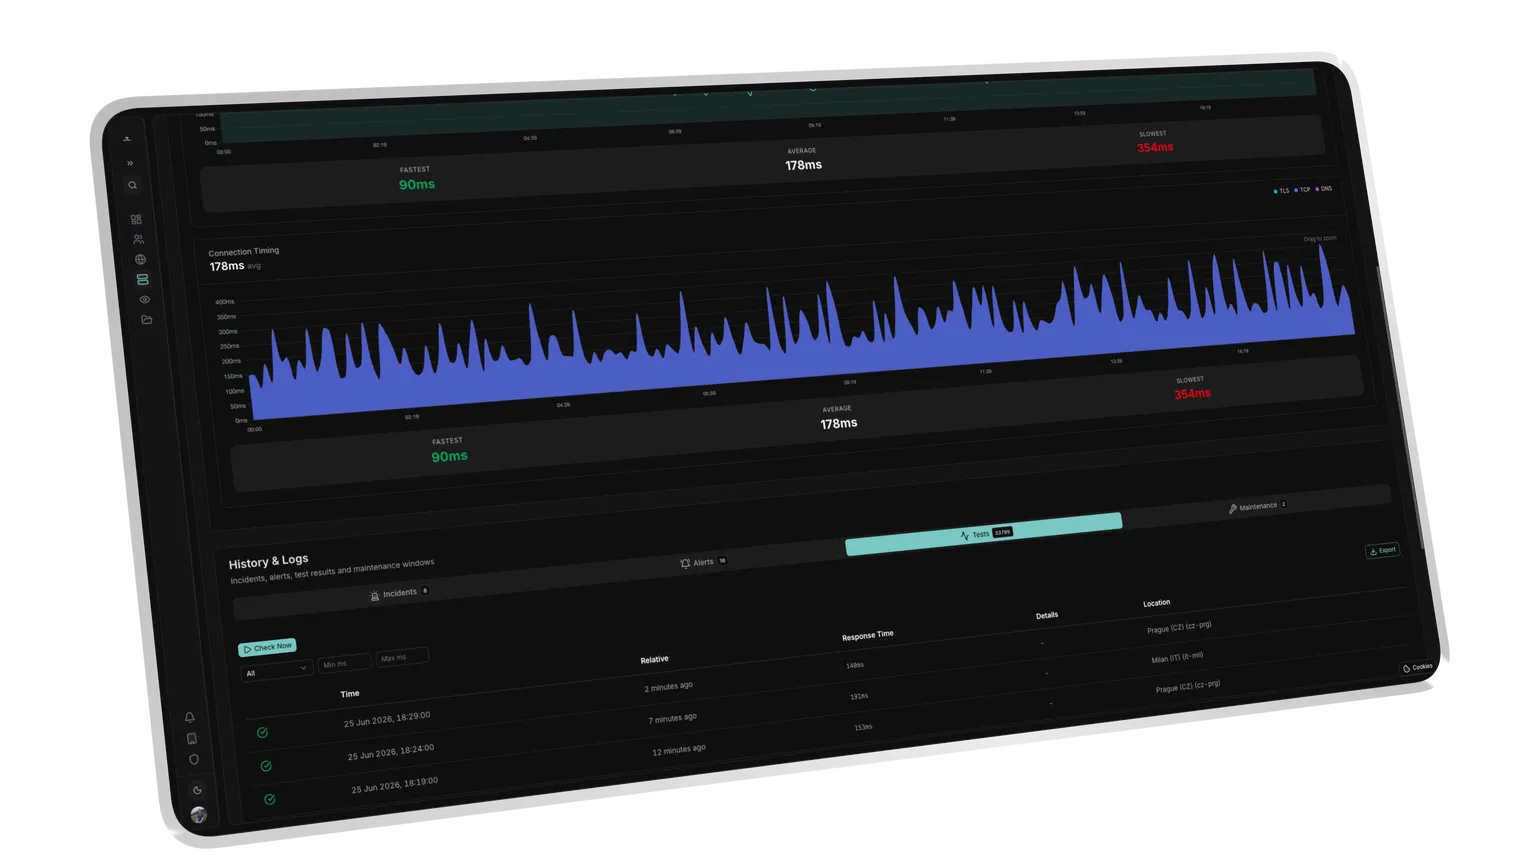Click the '12 minutes ago' cell
The height and width of the screenshot is (855, 1520).
pyautogui.click(x=679, y=750)
